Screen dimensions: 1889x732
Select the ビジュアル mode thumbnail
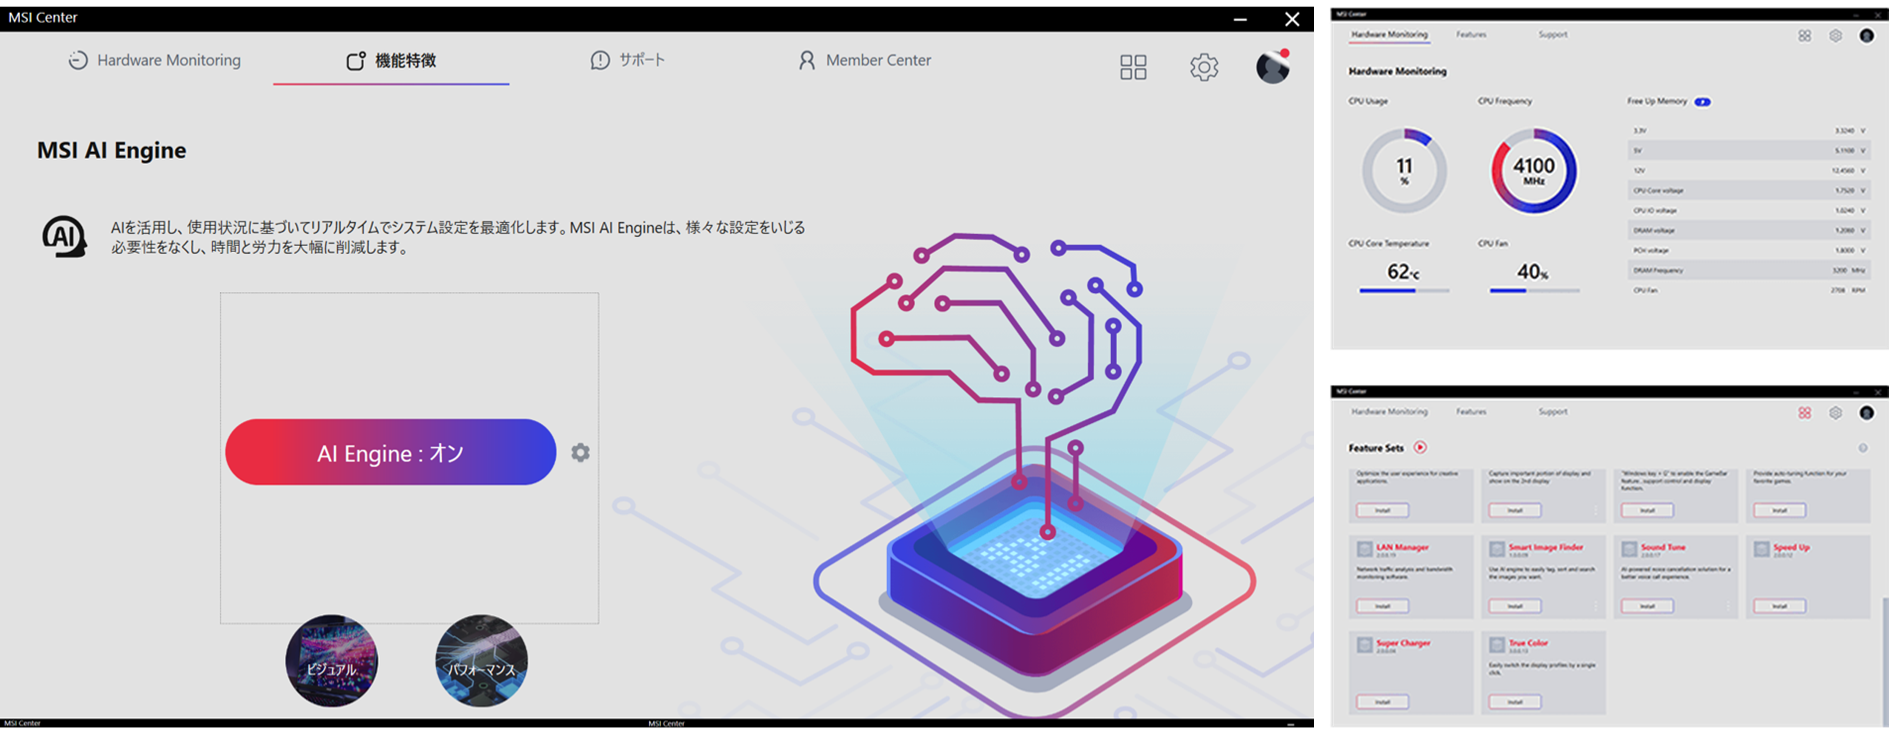(331, 661)
